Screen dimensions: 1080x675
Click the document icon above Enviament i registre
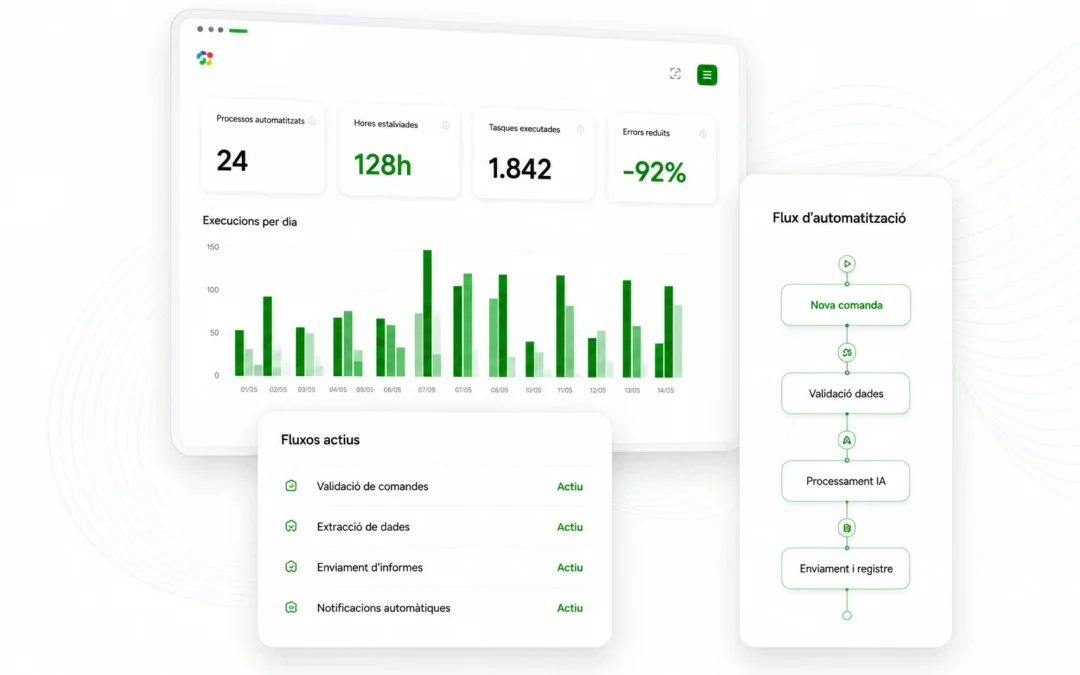[x=847, y=528]
